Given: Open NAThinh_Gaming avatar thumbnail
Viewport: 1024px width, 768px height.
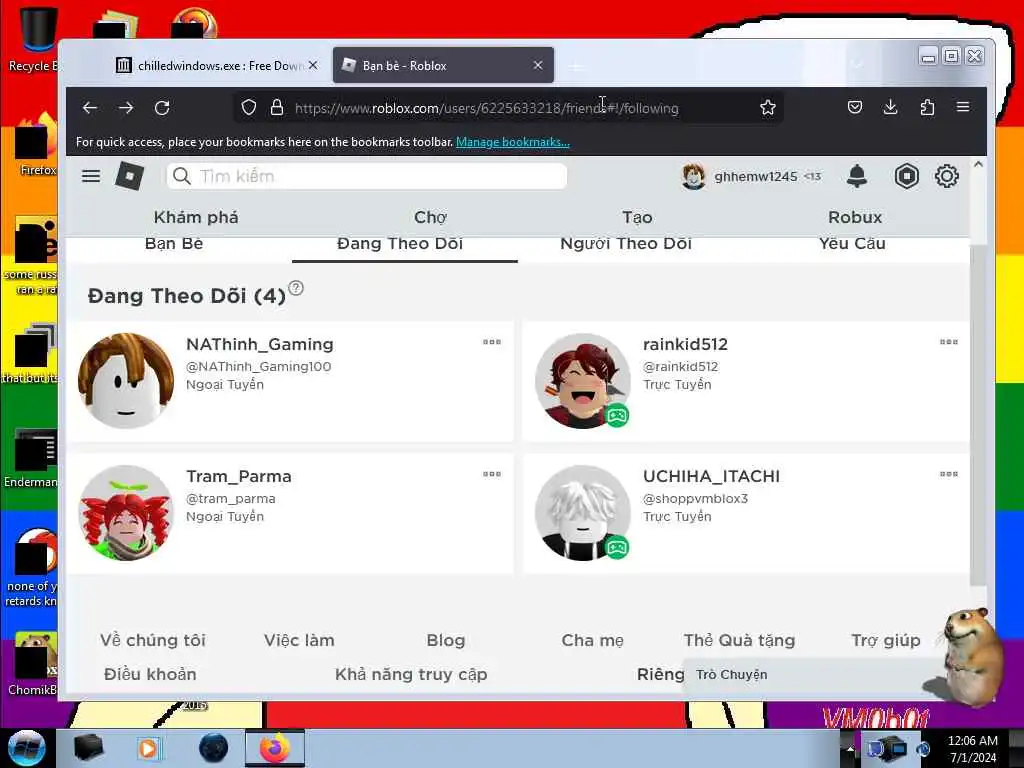Looking at the screenshot, I should pos(126,381).
